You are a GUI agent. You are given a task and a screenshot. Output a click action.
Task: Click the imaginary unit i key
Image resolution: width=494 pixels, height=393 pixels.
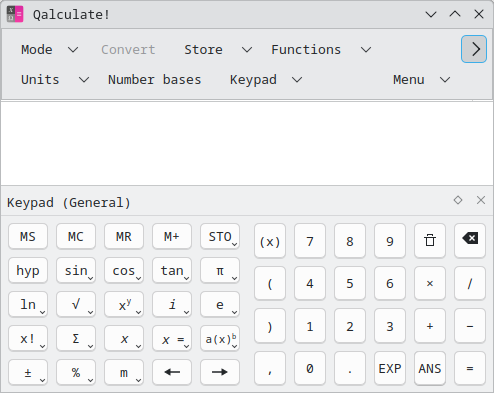click(172, 304)
